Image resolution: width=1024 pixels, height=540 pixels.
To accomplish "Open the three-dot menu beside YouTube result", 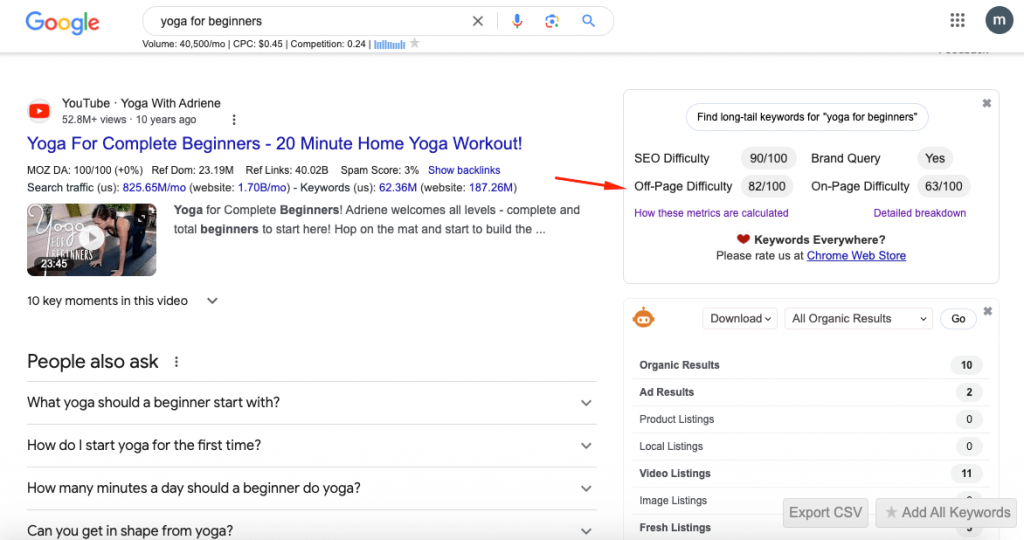I will click(234, 119).
